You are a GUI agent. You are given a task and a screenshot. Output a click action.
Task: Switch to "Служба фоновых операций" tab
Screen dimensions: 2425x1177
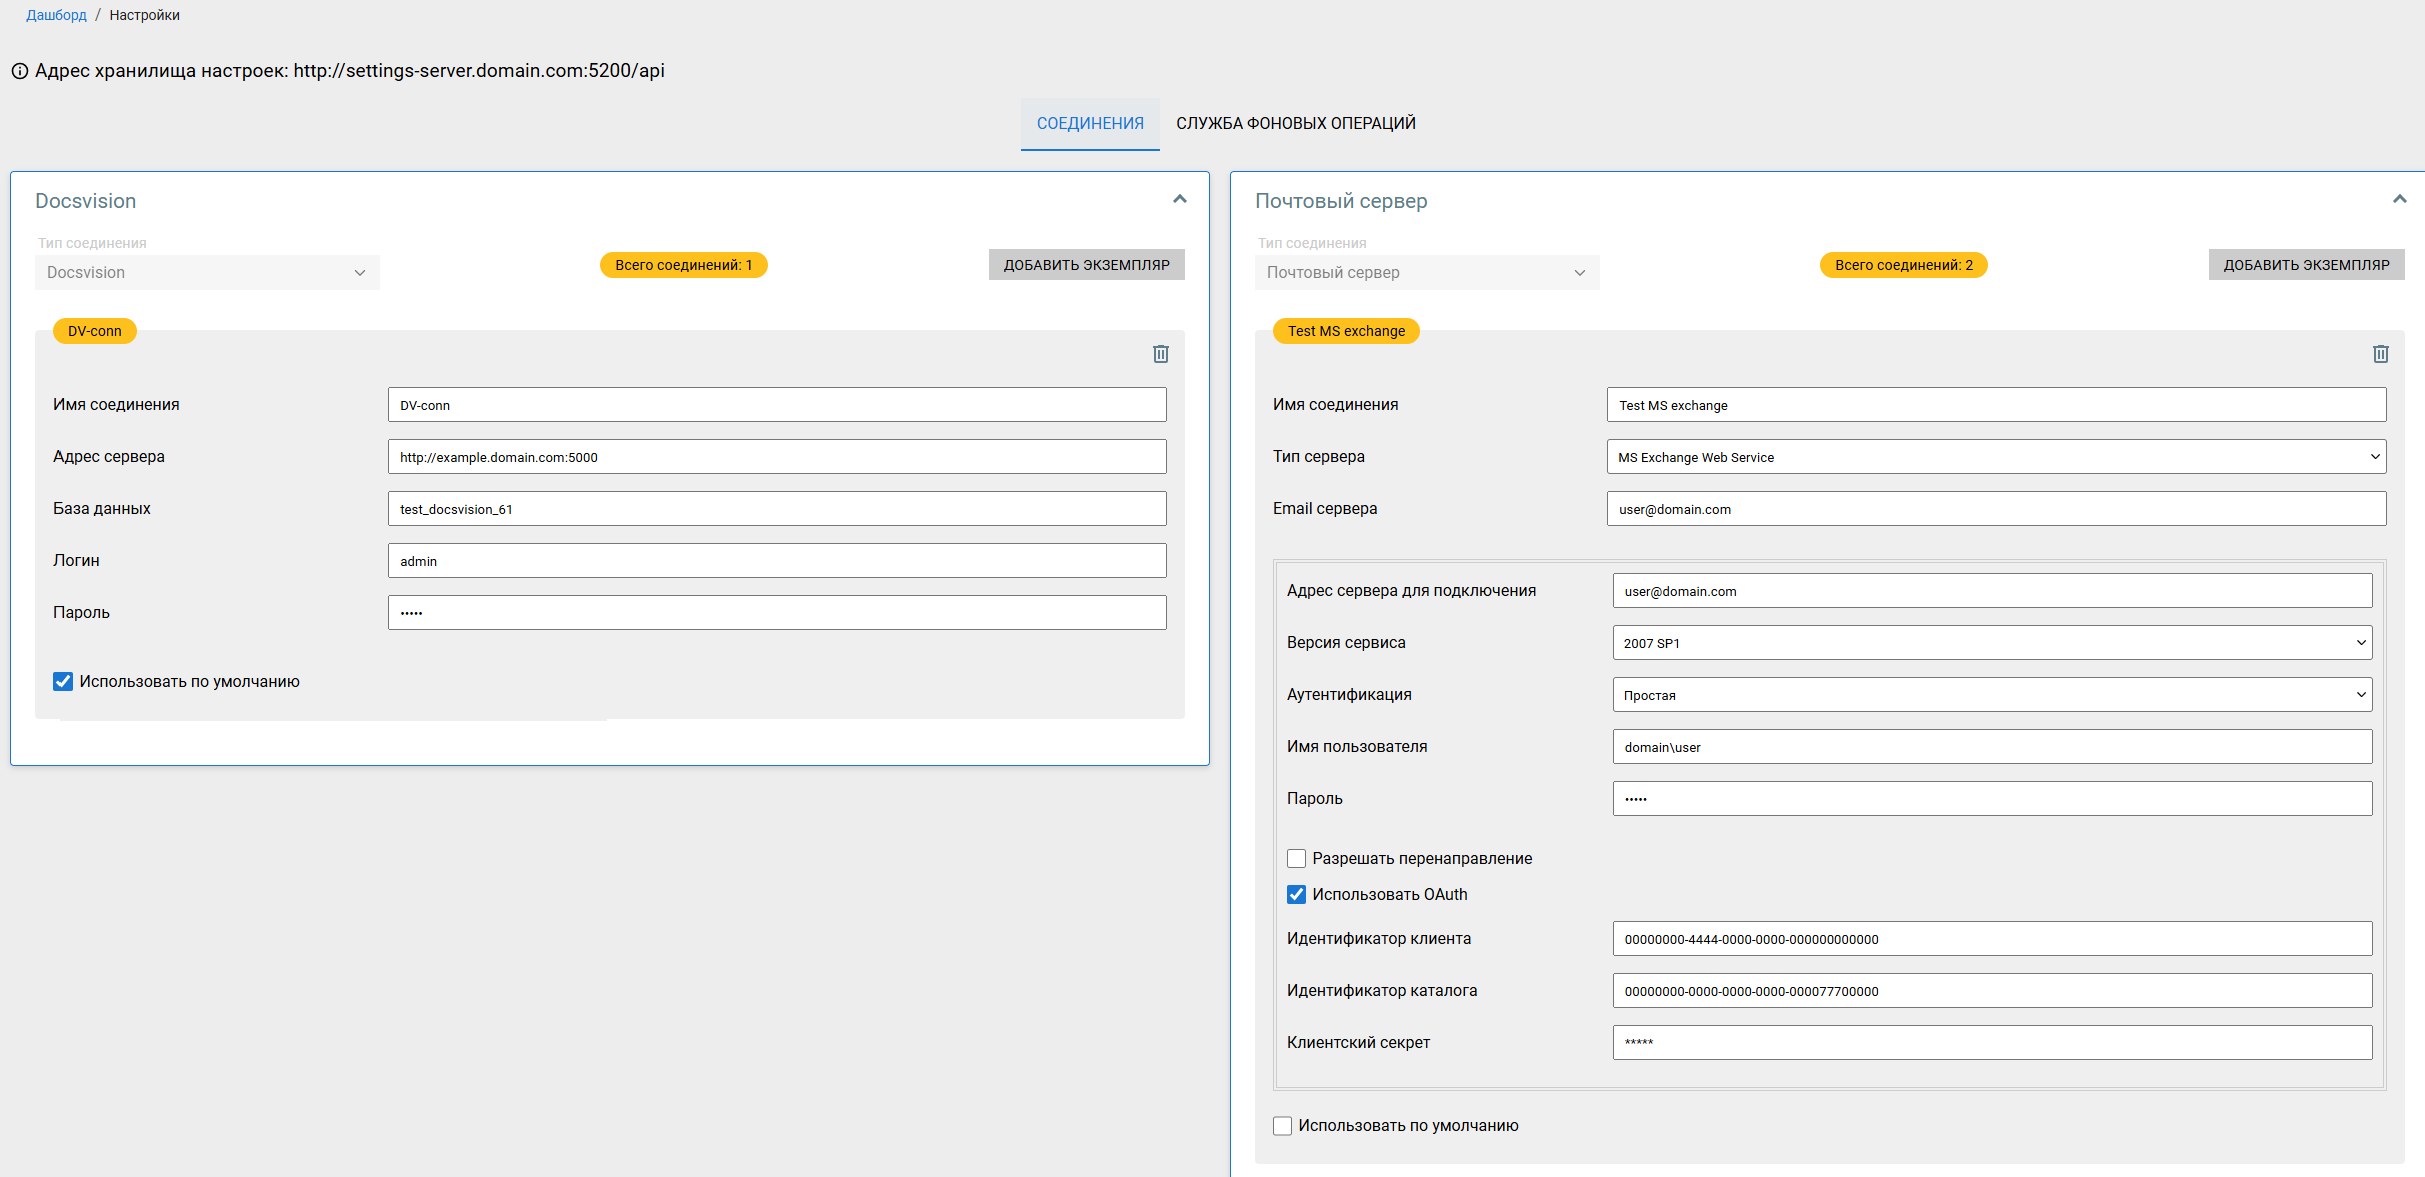(x=1295, y=123)
